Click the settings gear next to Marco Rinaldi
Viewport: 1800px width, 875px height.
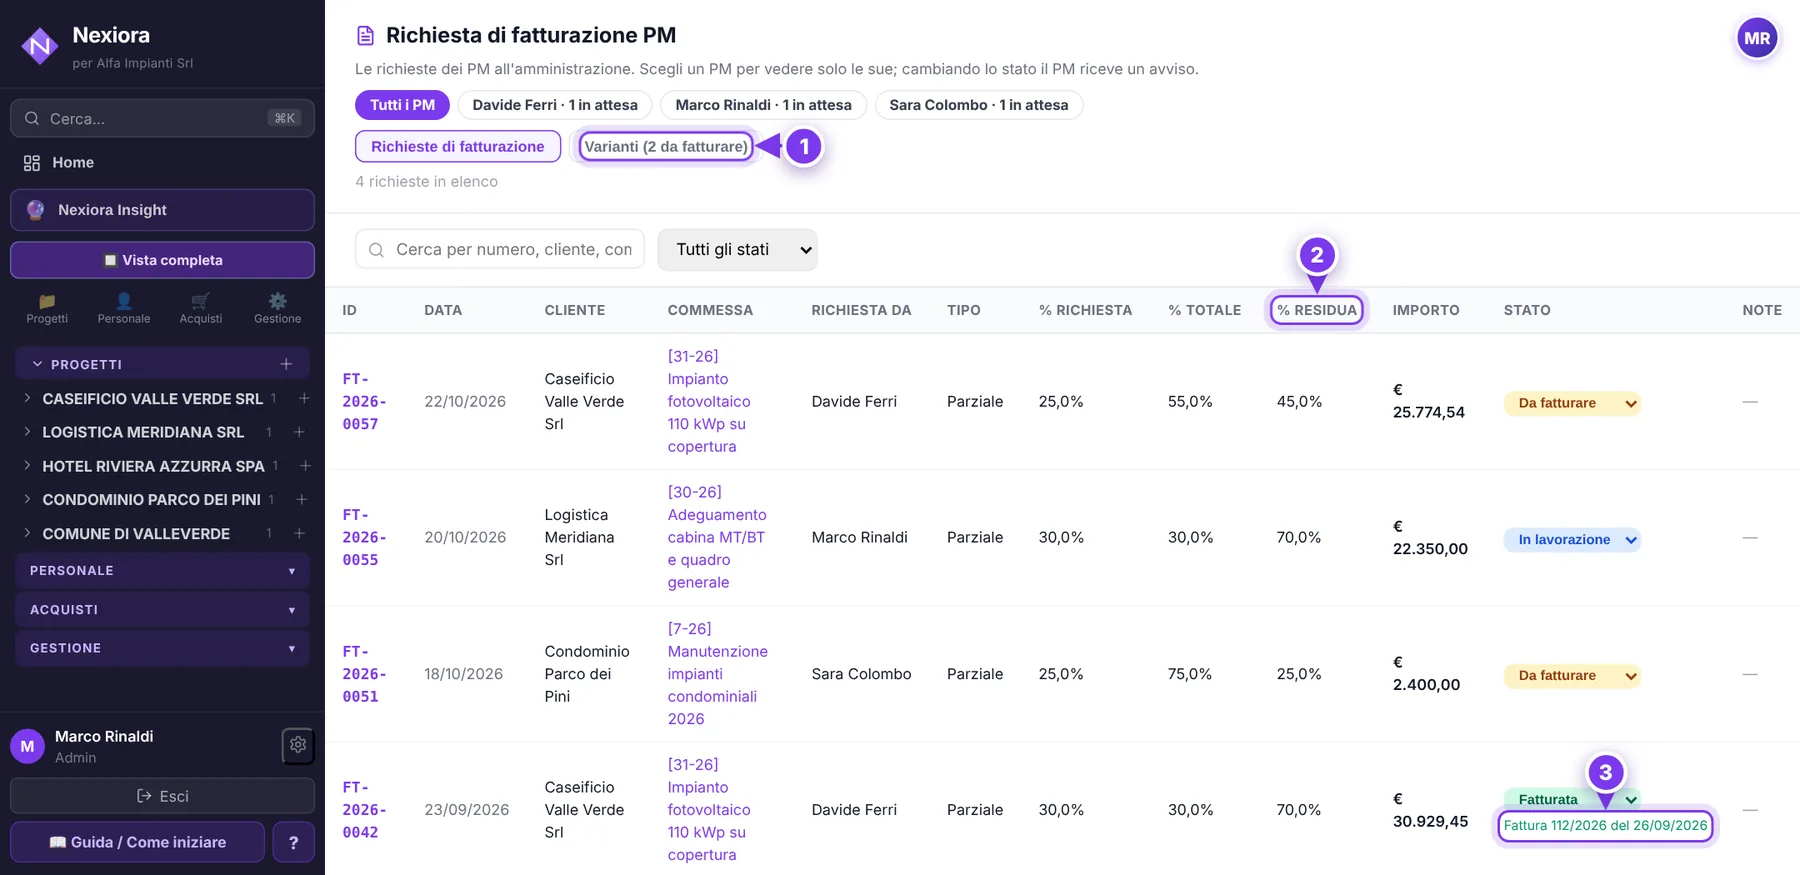pos(298,745)
